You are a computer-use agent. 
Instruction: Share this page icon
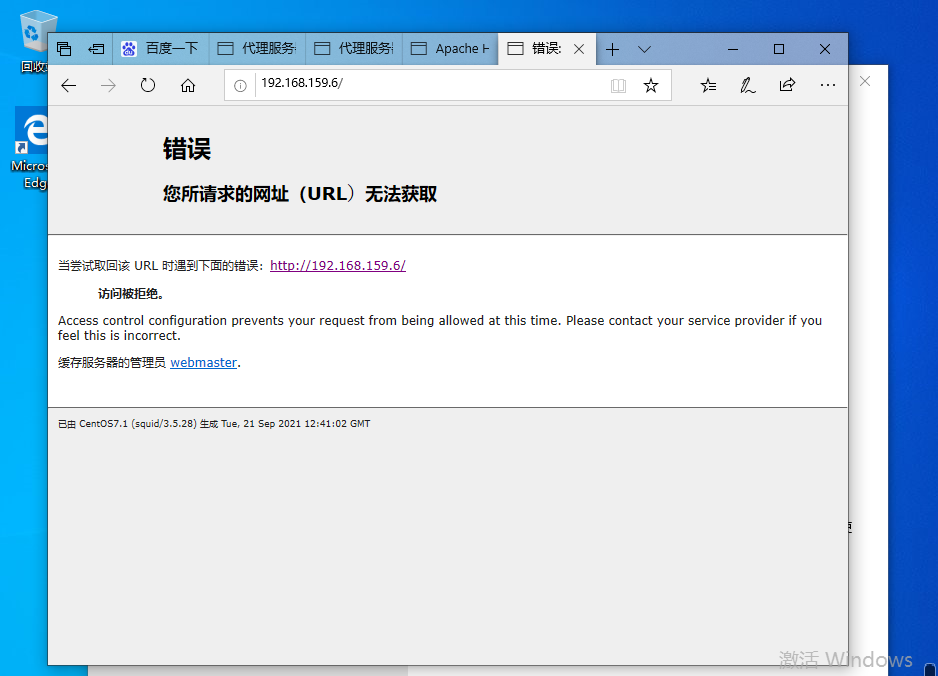pos(787,85)
